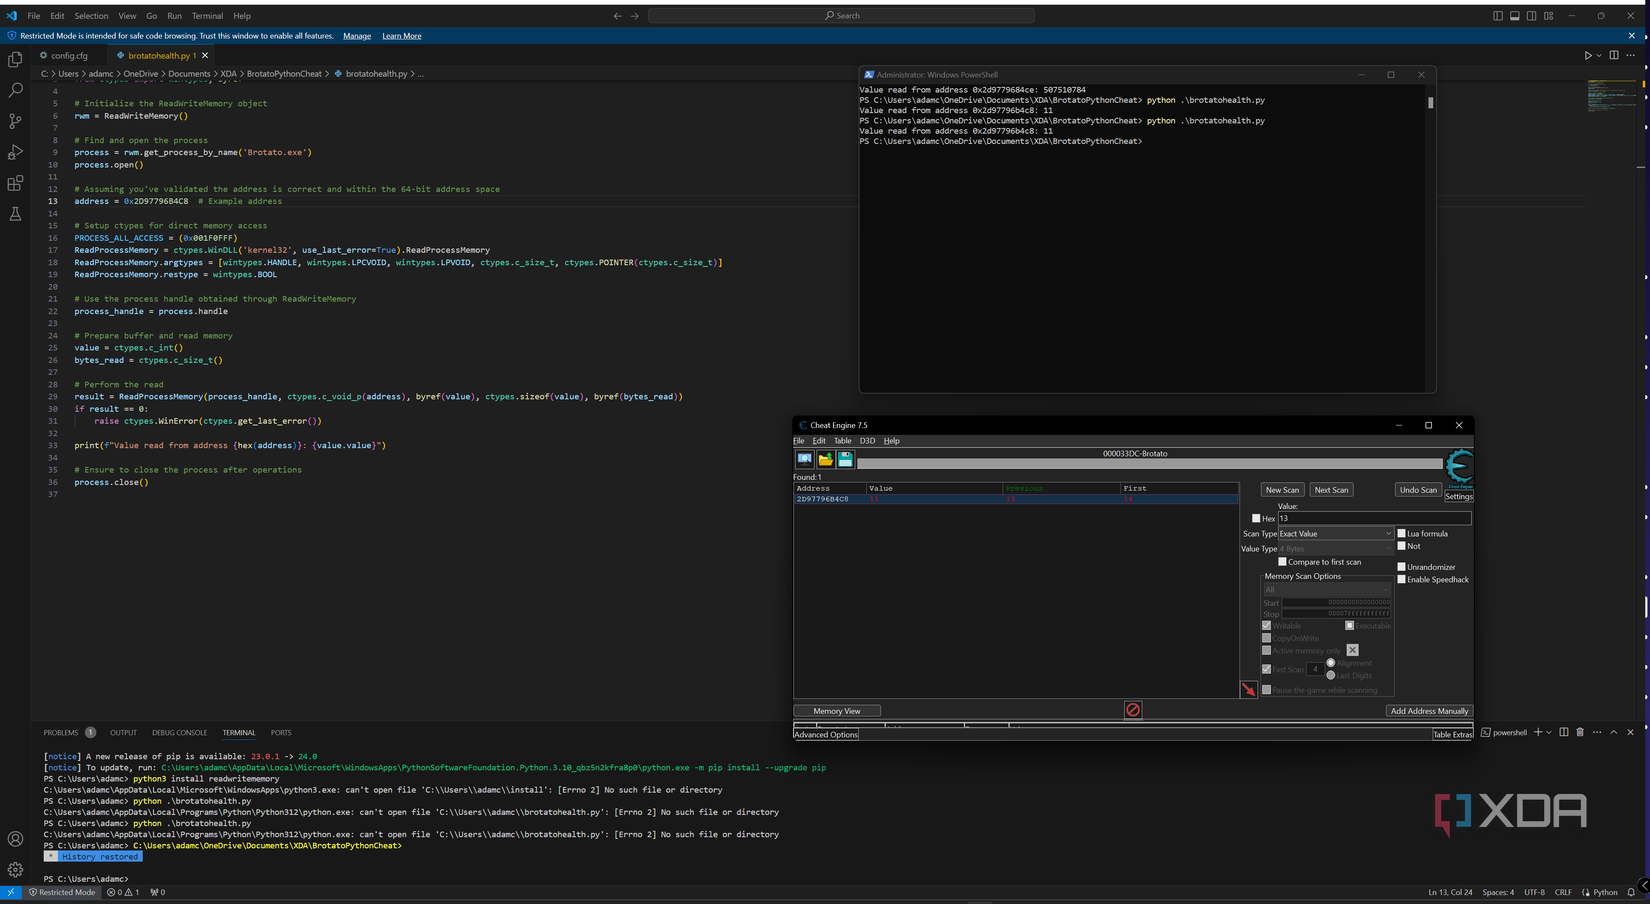
Task: Select a process with the computer icon
Action: 805,459
